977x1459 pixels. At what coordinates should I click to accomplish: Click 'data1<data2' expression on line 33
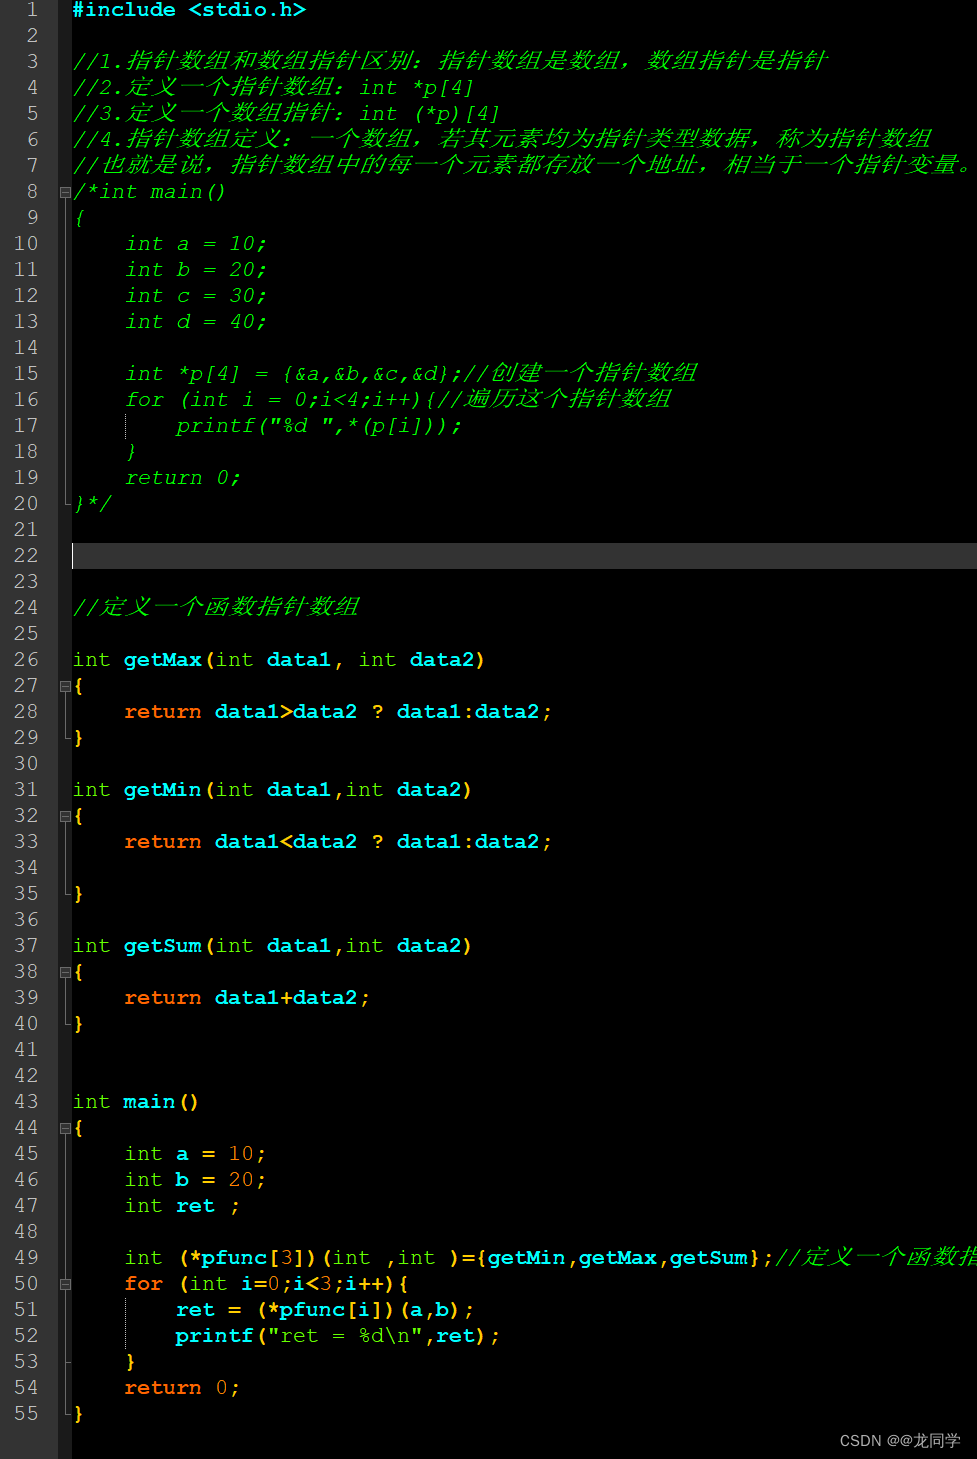click(286, 842)
